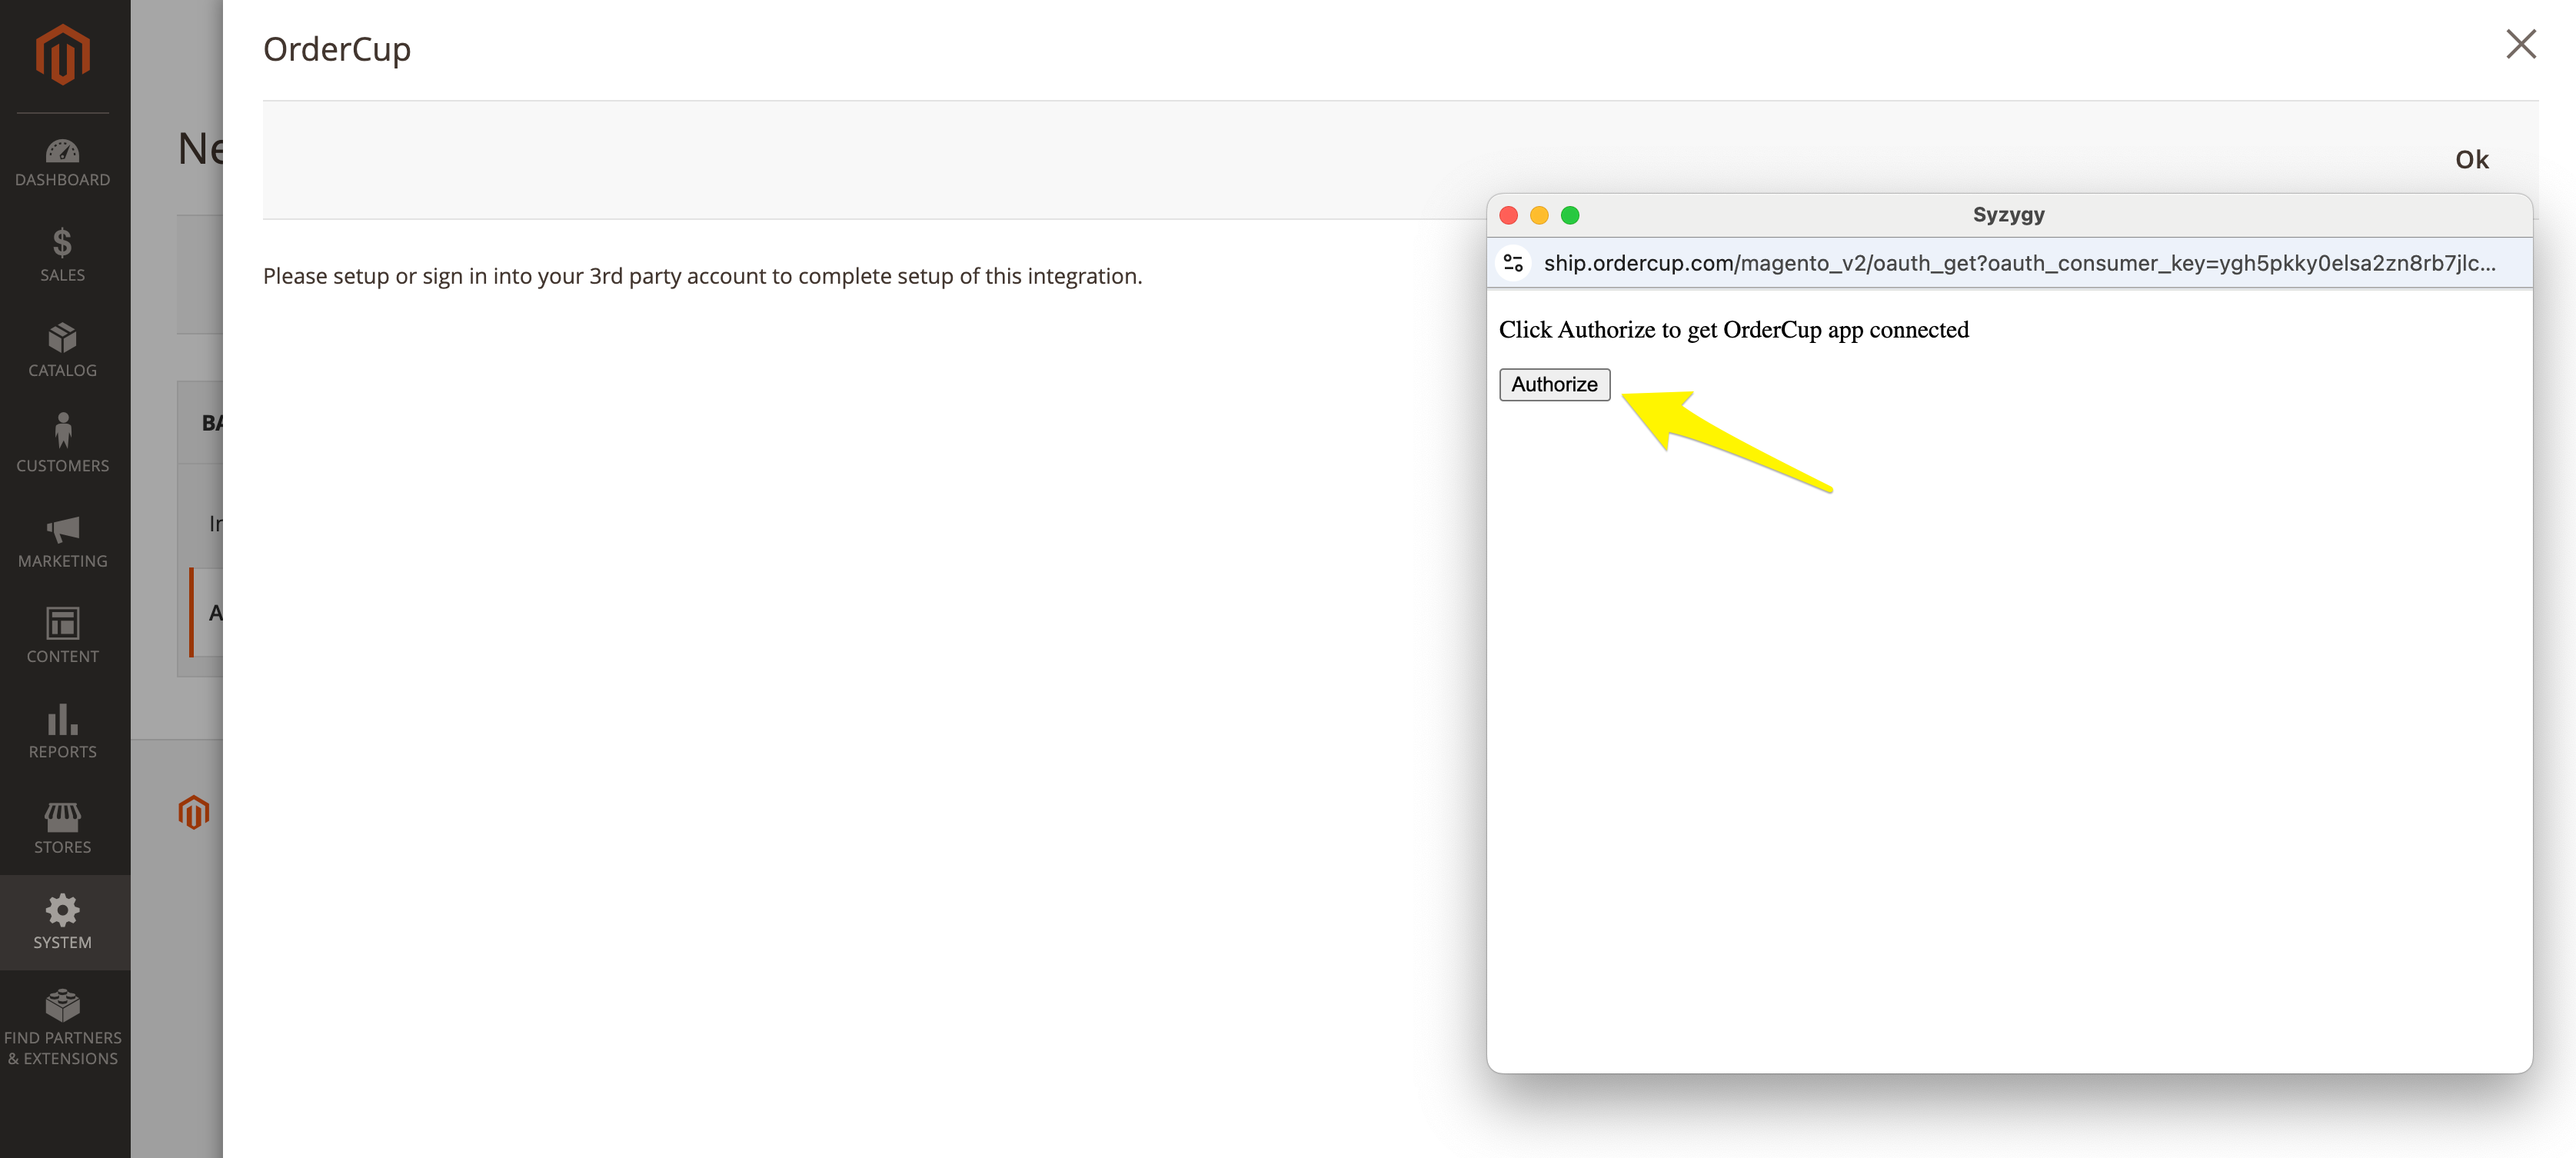The height and width of the screenshot is (1158, 2576).
Task: Open the Stores menu
Action: 63,827
